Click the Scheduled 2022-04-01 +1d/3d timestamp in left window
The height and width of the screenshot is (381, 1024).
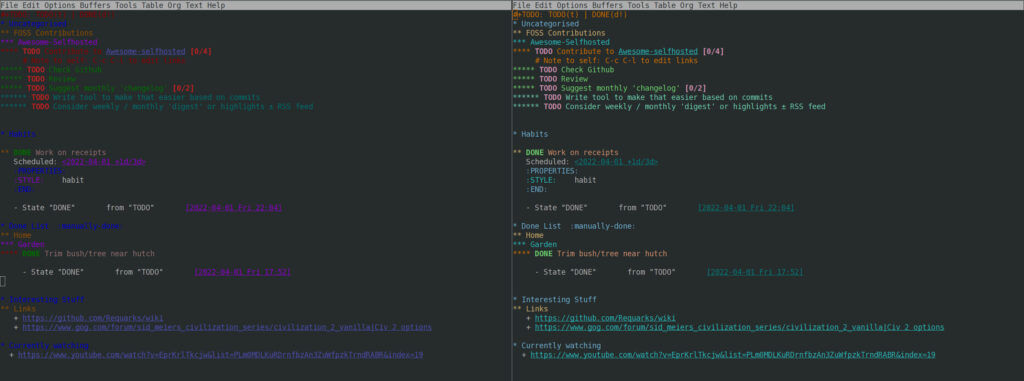pyautogui.click(x=104, y=161)
